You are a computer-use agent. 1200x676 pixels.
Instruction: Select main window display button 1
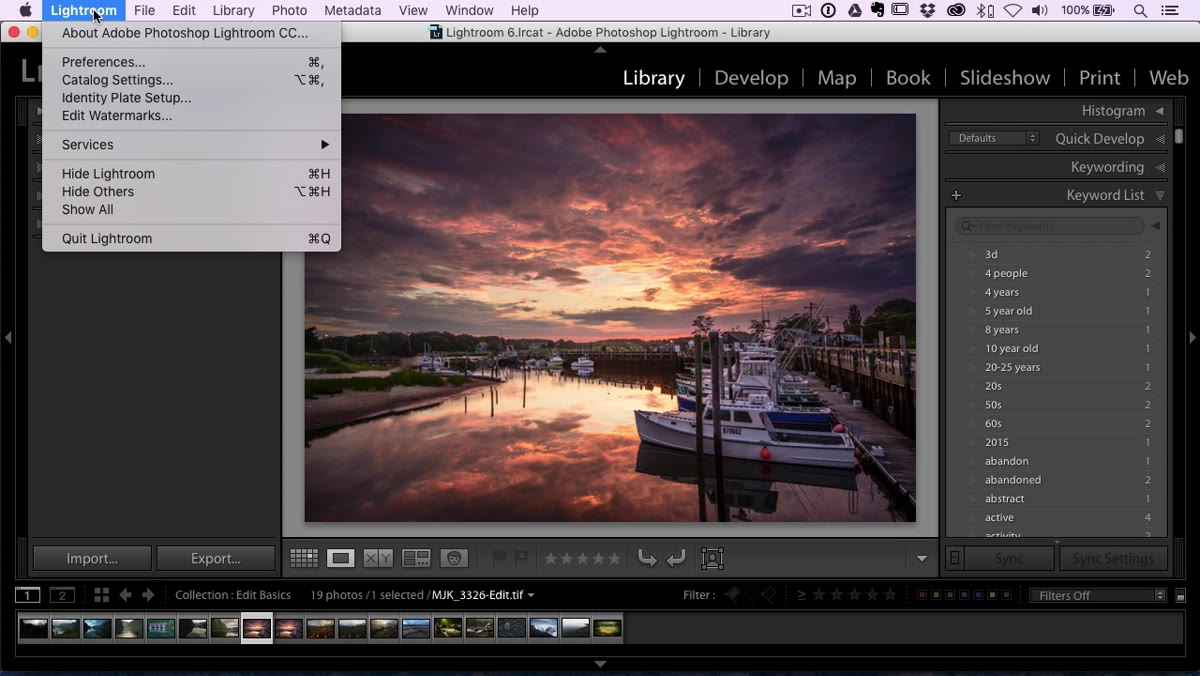click(28, 595)
